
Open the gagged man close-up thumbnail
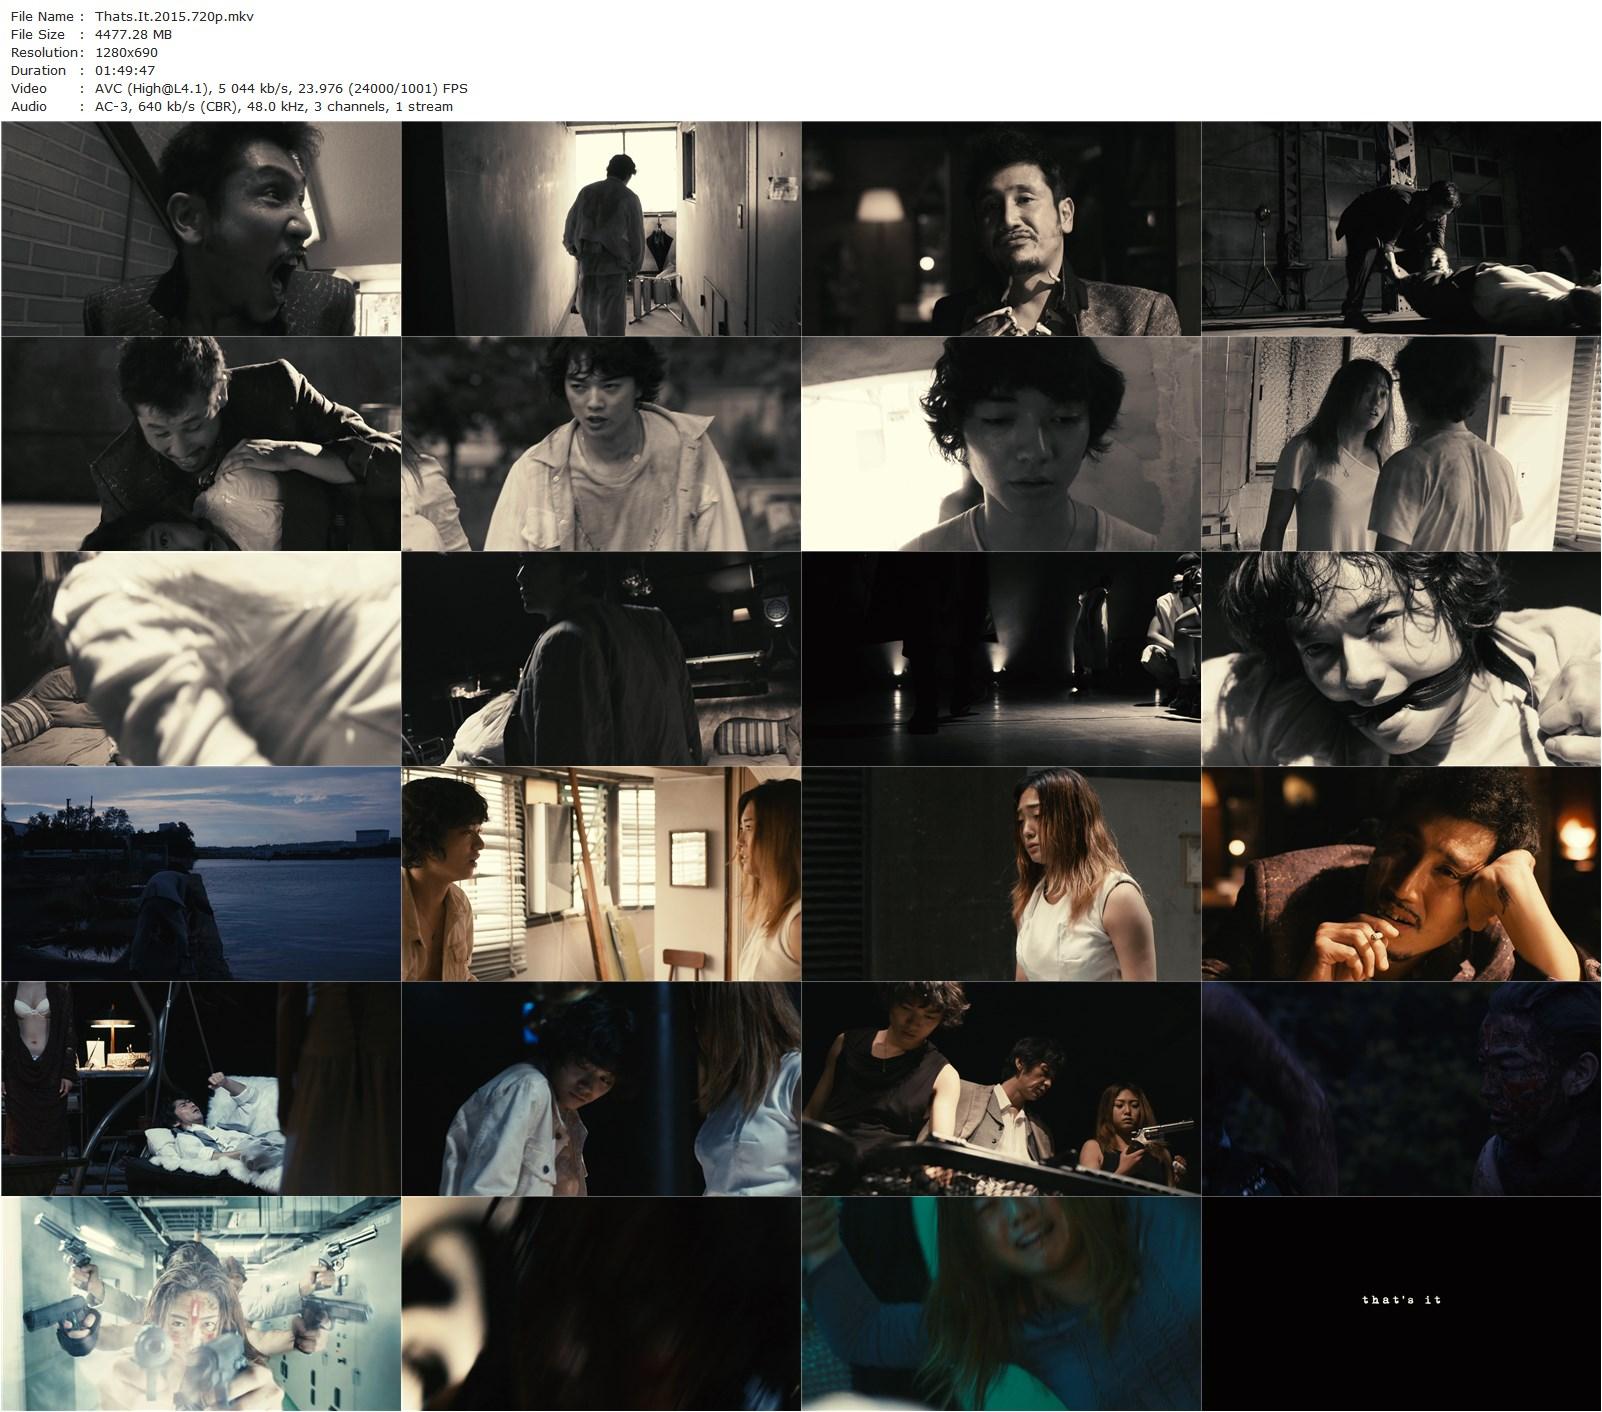(x=1401, y=659)
